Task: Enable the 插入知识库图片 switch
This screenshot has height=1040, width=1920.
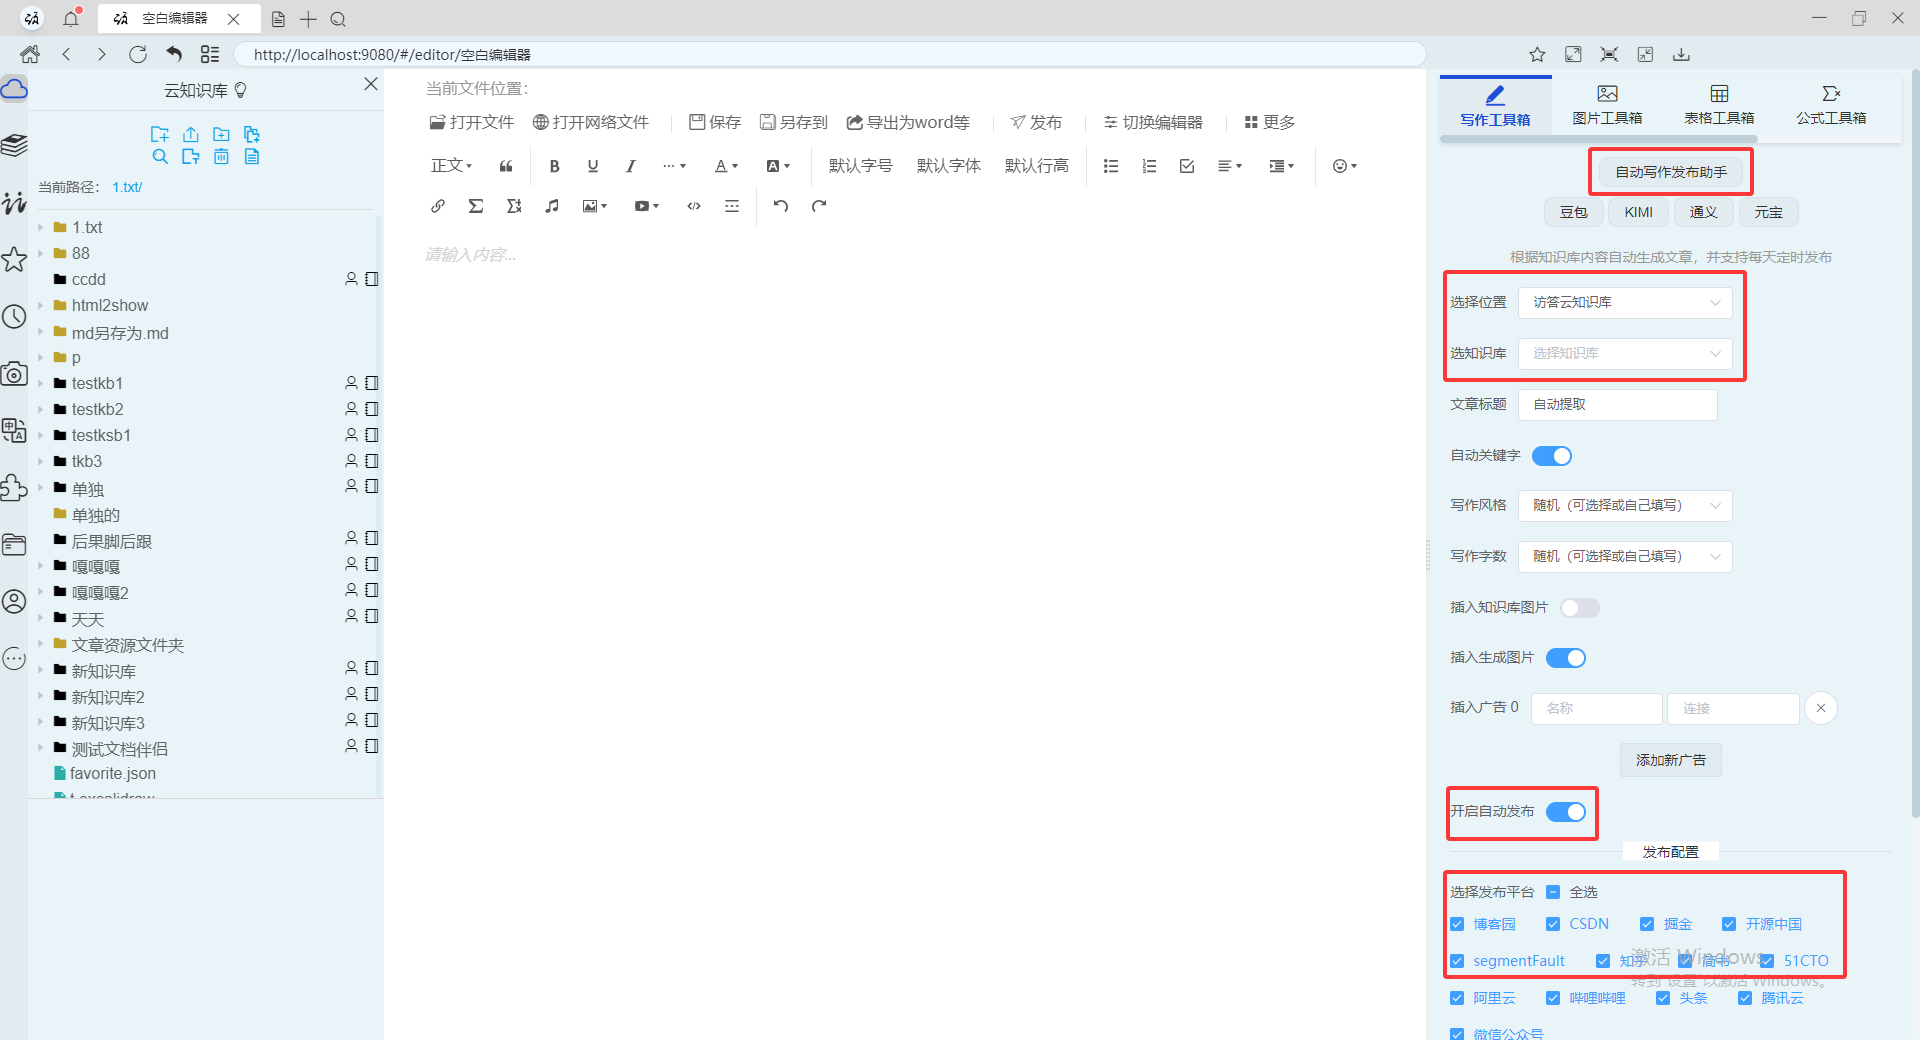Action: tap(1579, 608)
